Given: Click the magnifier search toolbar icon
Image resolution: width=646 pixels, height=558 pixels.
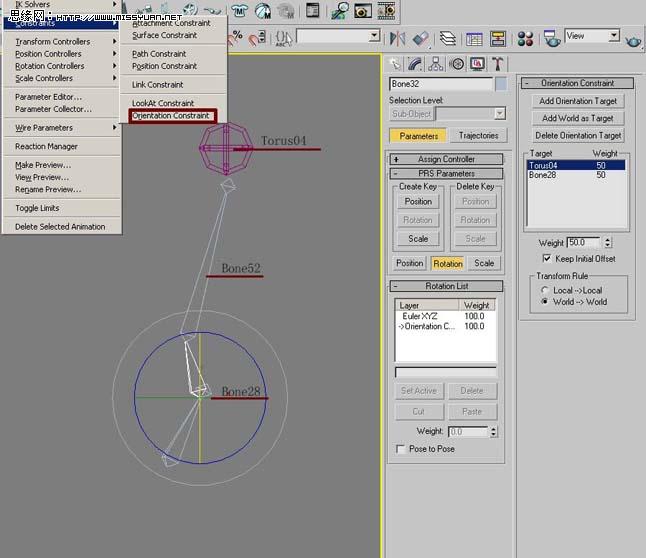Looking at the screenshot, I should click(340, 10).
